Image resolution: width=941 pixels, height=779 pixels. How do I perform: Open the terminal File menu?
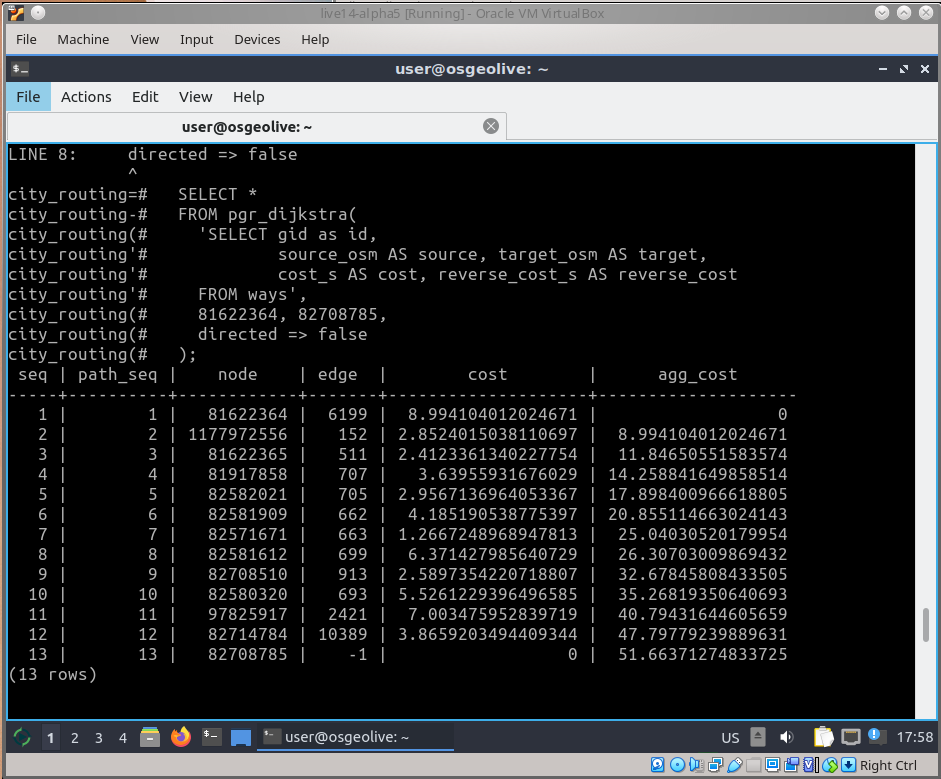[28, 97]
